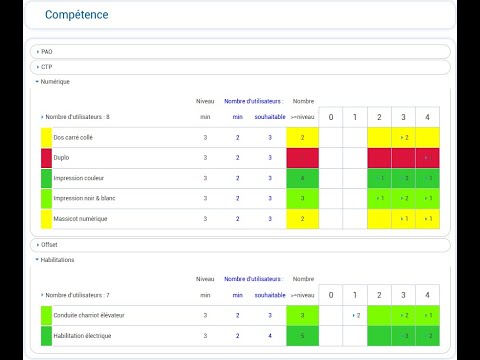The height and width of the screenshot is (360, 480).
Task: Collapse the Habilitations section
Action: pyautogui.click(x=55, y=260)
